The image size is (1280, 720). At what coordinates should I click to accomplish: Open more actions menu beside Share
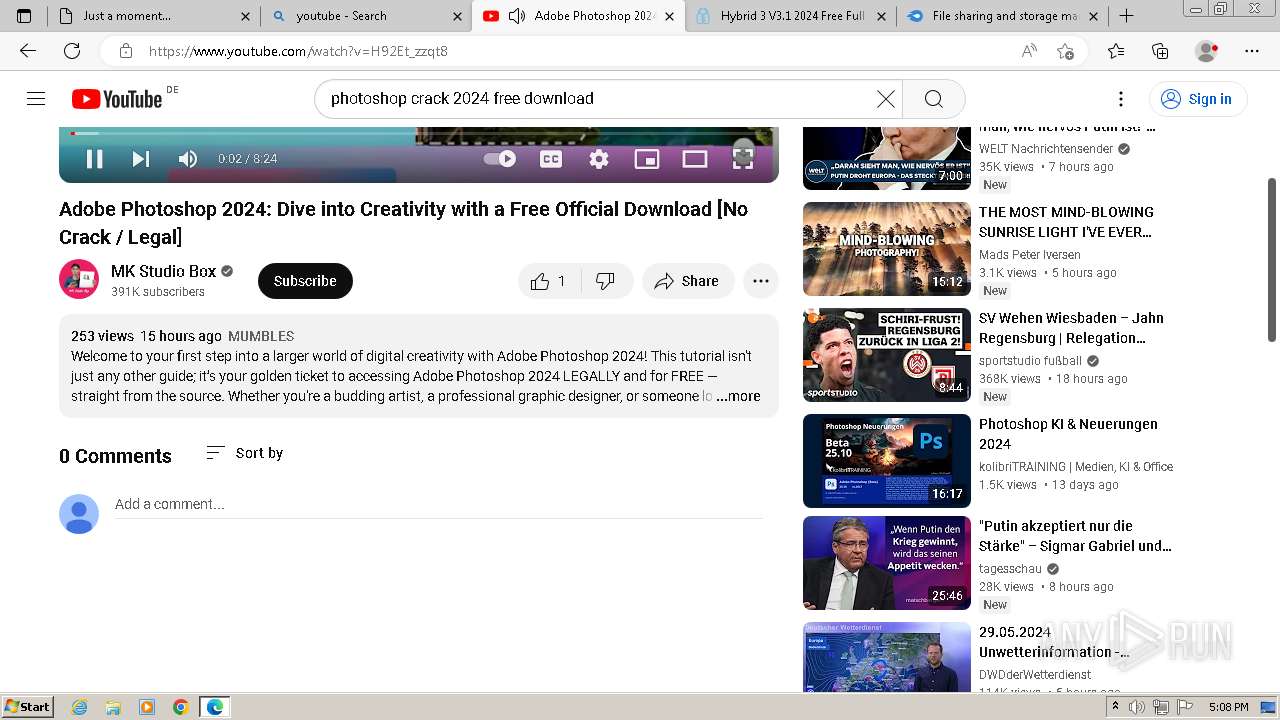(x=761, y=281)
